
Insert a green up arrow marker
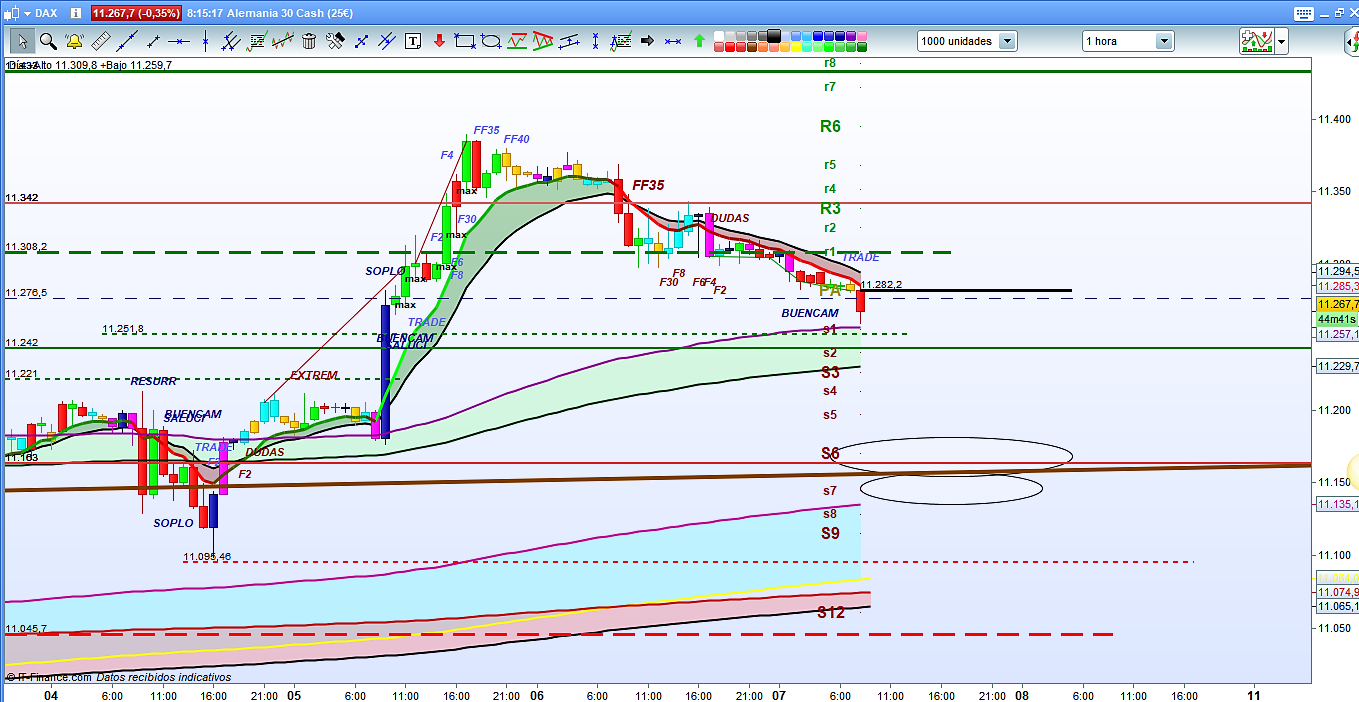699,41
